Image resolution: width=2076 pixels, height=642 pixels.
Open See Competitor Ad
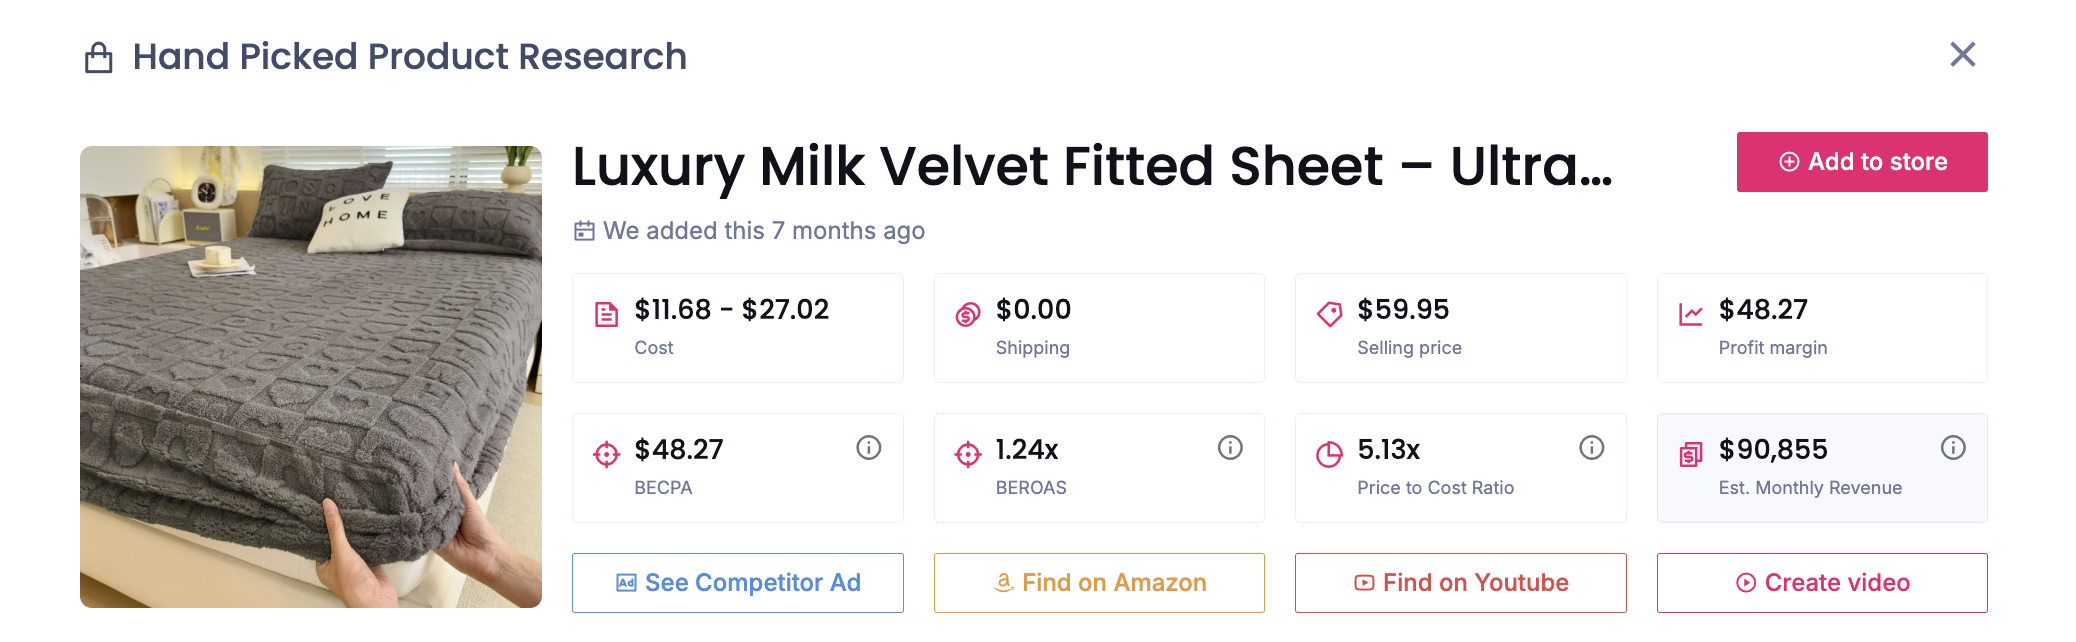[x=737, y=582]
